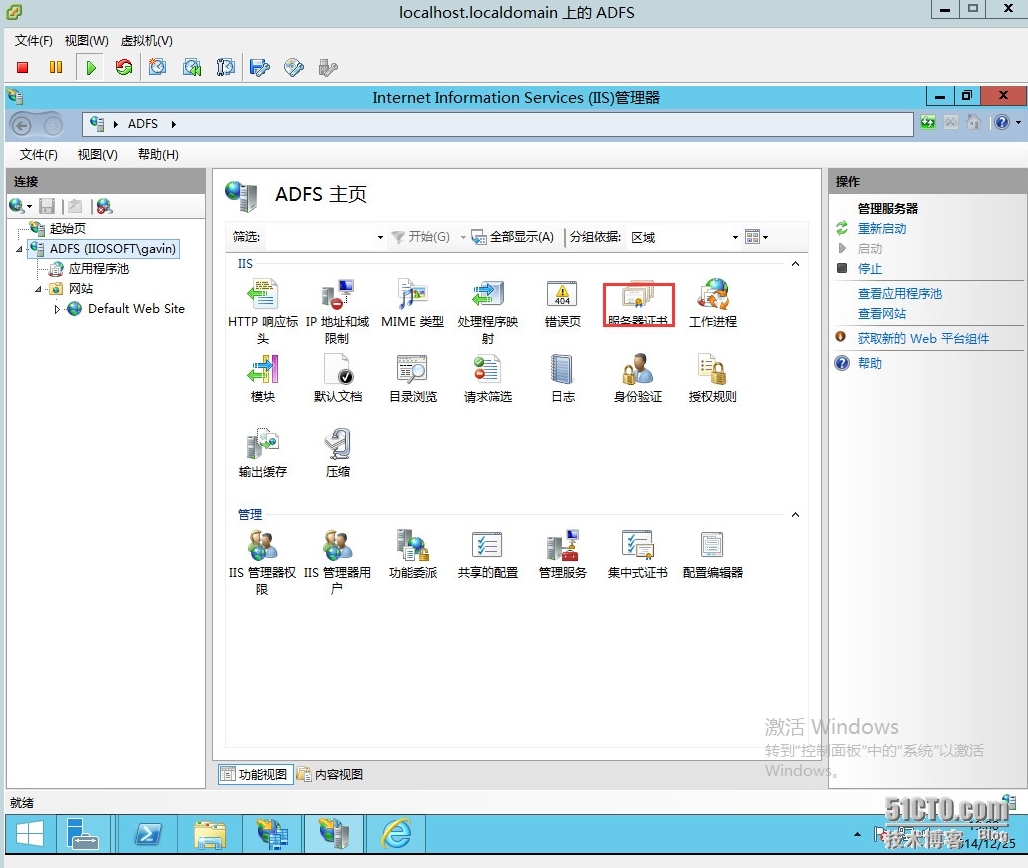Viewport: 1028px width, 868px height.
Task: Click the Windows Start button
Action: click(x=30, y=835)
